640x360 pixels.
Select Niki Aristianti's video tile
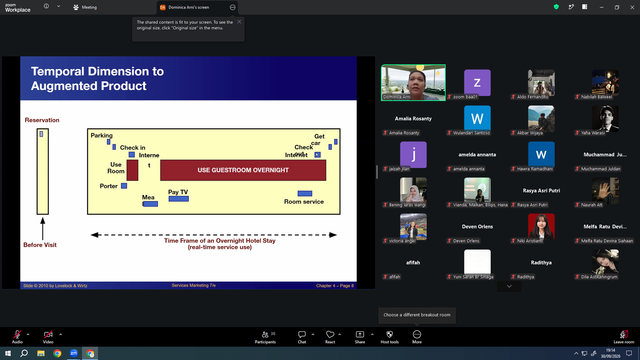(x=541, y=227)
